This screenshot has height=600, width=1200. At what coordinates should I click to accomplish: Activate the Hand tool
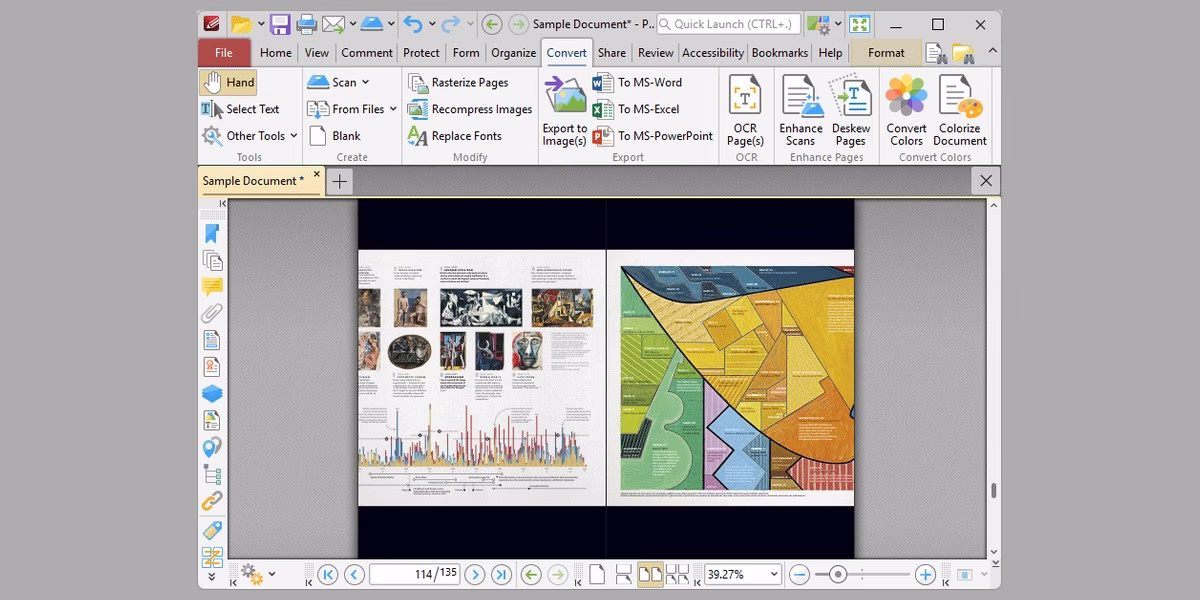[229, 82]
